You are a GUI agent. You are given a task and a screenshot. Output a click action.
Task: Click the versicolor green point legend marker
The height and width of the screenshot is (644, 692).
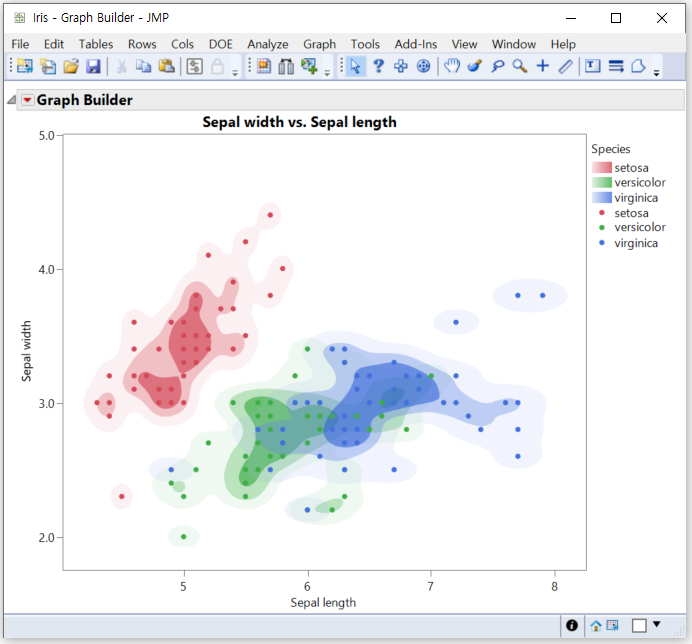(x=602, y=228)
